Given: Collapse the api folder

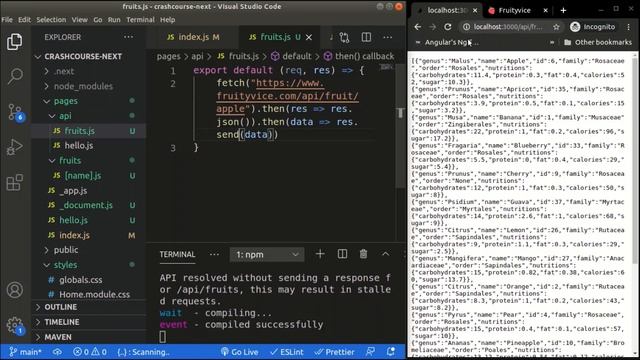Looking at the screenshot, I should 89,116.
